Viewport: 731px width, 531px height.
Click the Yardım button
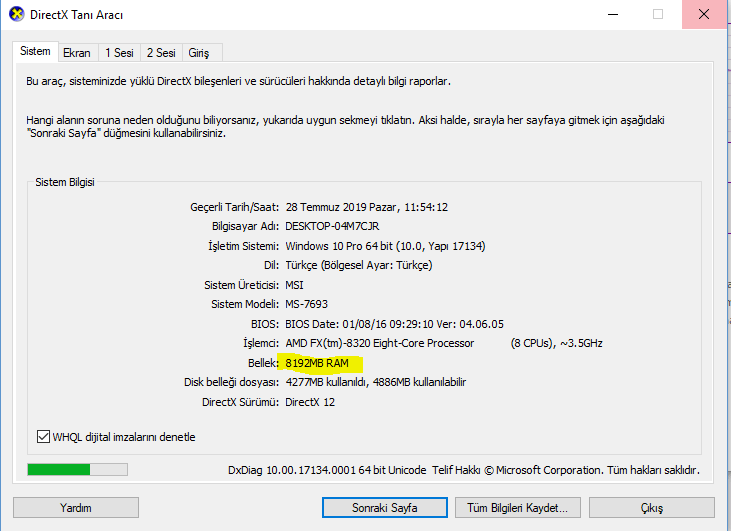pos(76,508)
